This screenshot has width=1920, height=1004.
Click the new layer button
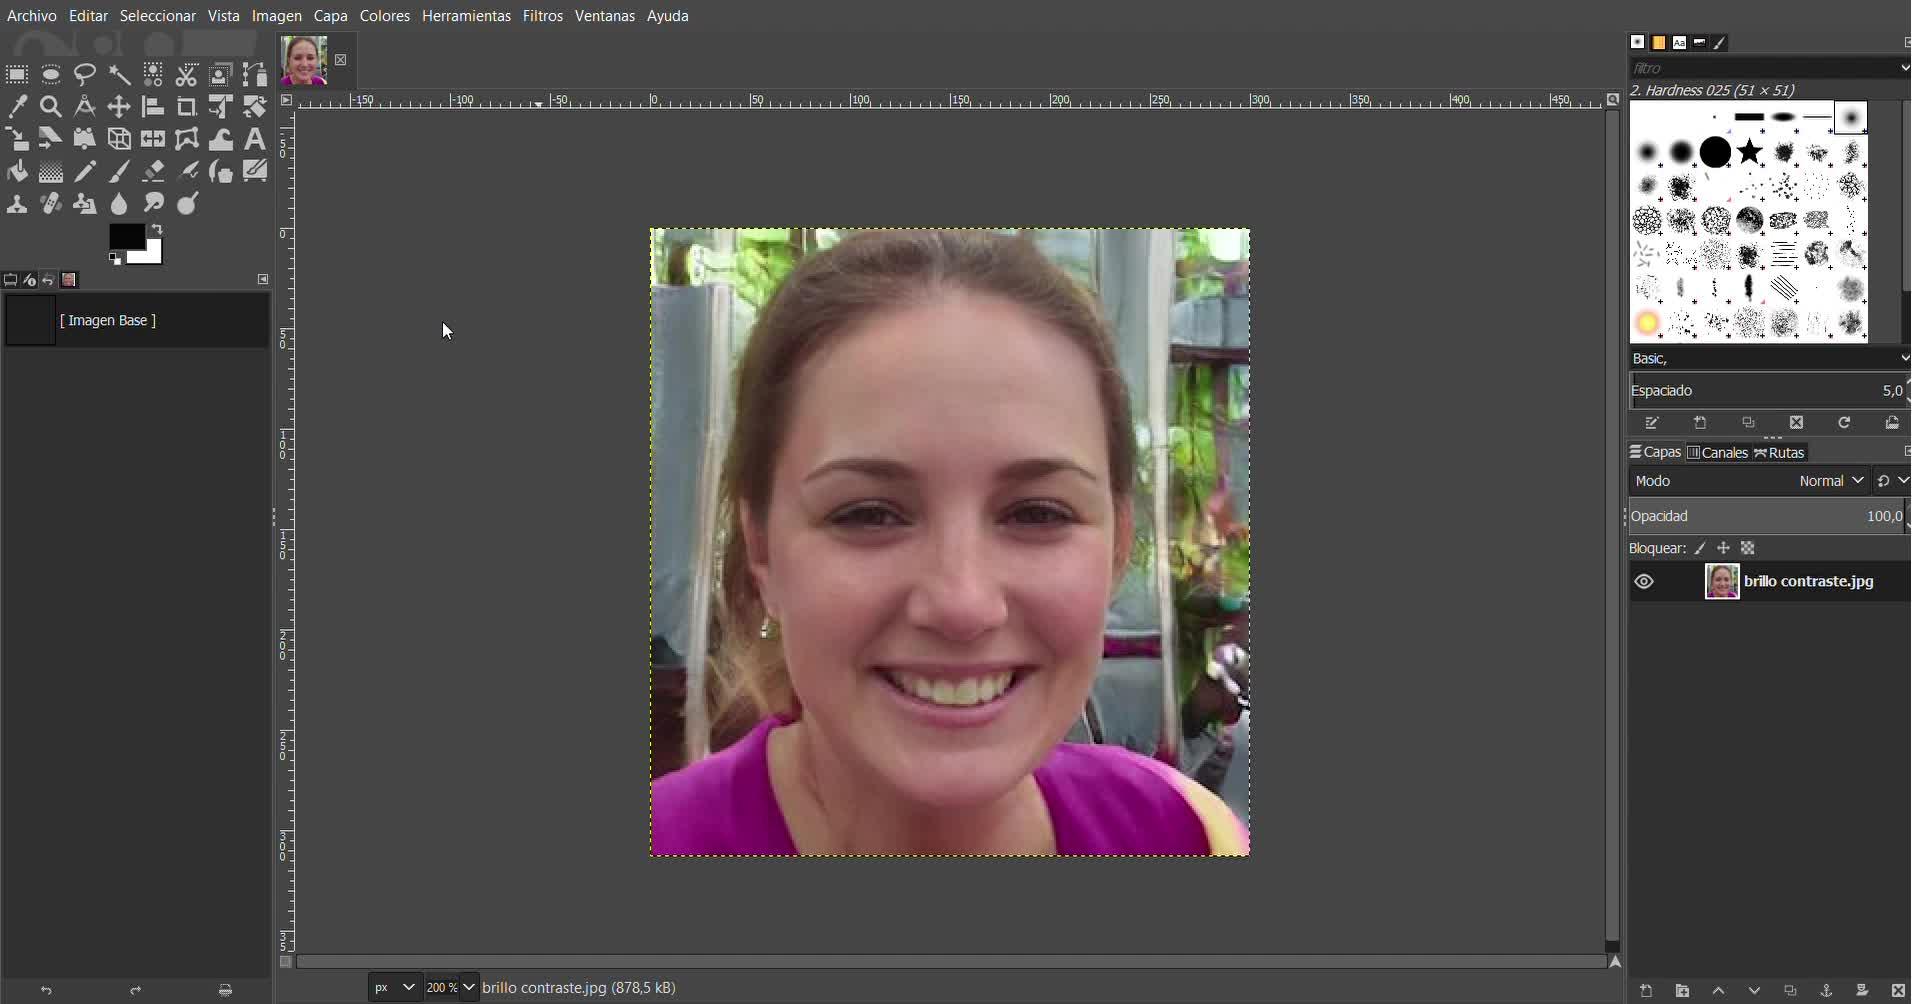pyautogui.click(x=1646, y=990)
